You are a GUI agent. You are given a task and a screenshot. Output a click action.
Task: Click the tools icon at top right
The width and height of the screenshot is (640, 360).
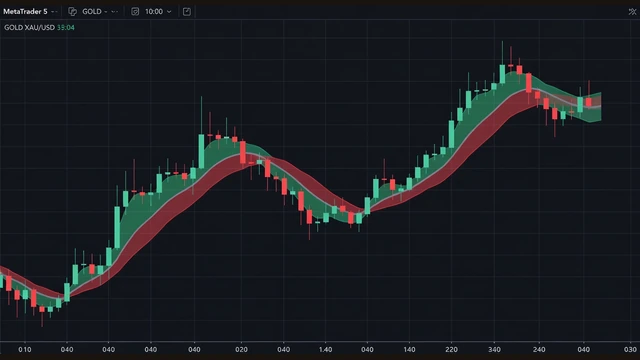point(632,11)
